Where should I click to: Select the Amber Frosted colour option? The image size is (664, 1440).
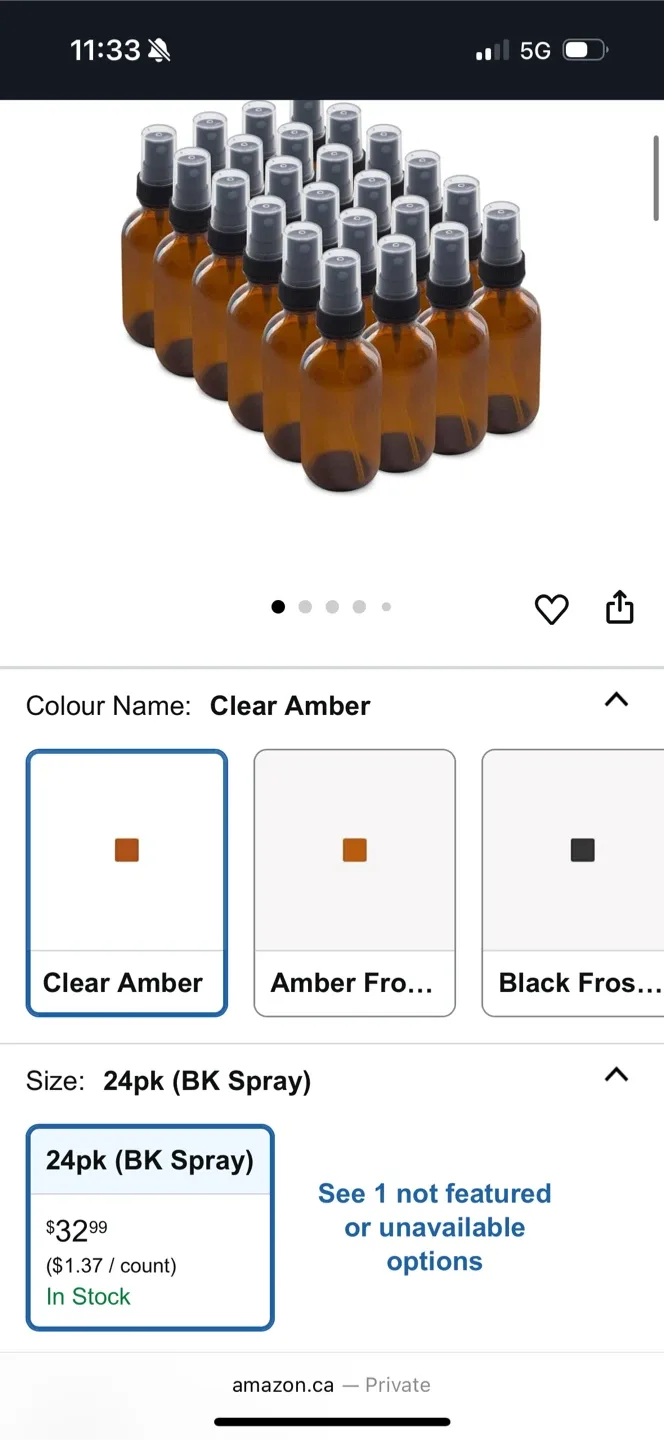354,883
